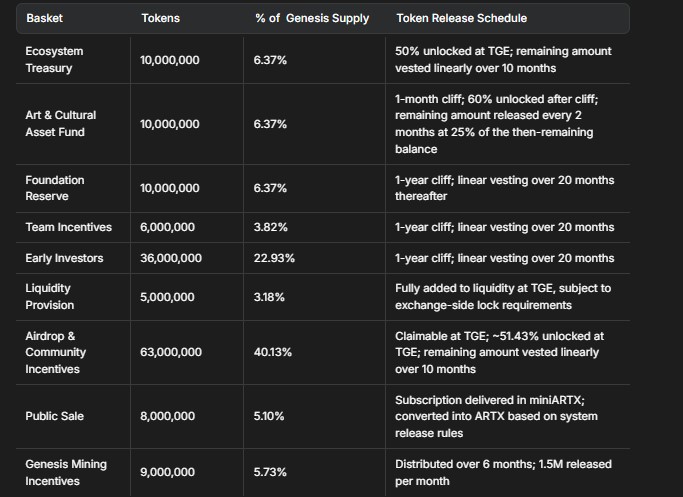
Task: Click the 63,000,000 tokens value
Action: [171, 352]
